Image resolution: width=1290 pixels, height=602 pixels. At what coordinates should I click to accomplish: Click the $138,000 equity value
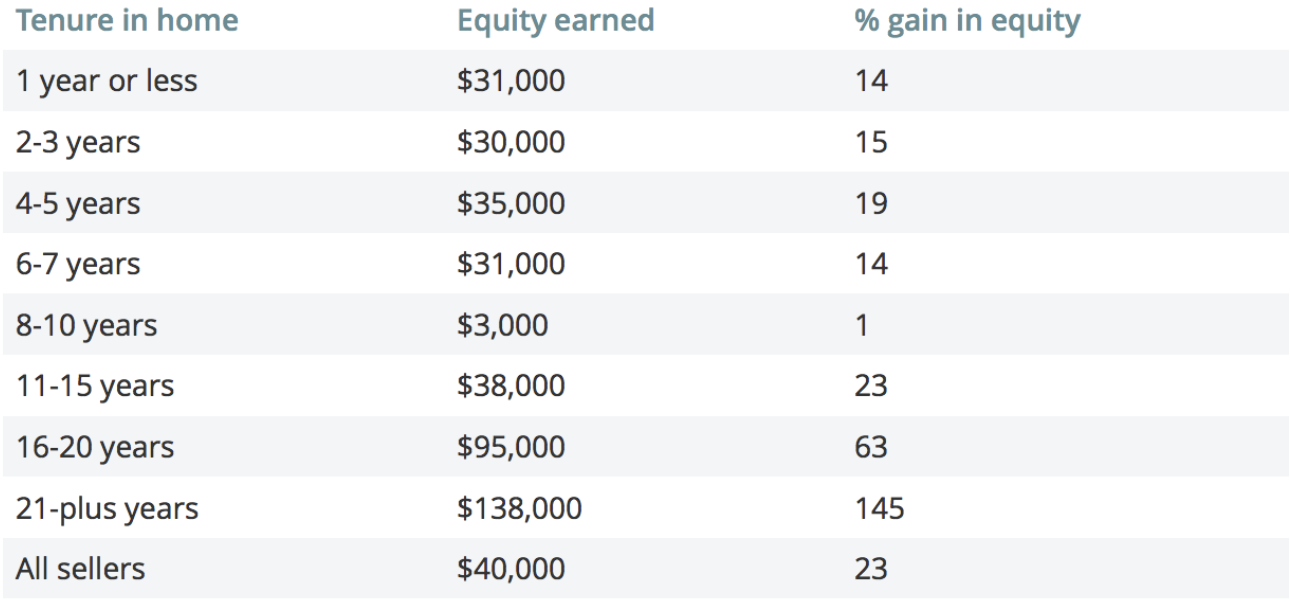pyautogui.click(x=519, y=508)
